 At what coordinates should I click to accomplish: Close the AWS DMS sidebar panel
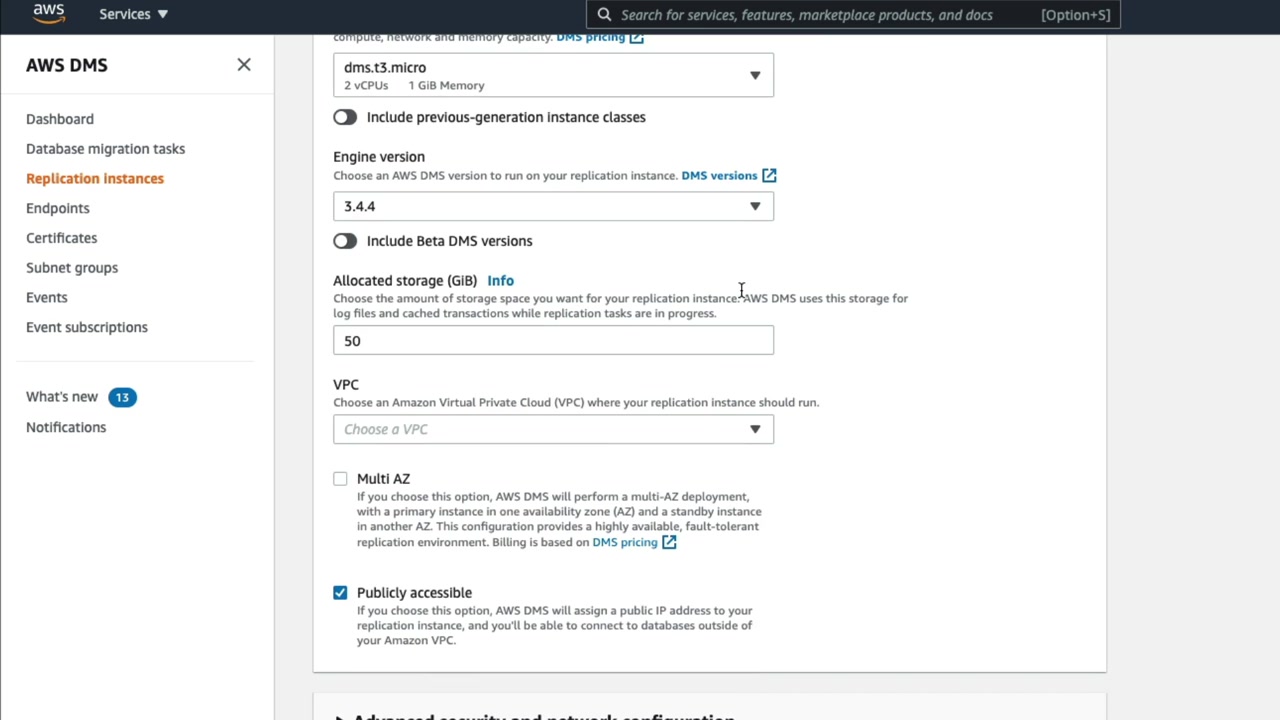244,65
